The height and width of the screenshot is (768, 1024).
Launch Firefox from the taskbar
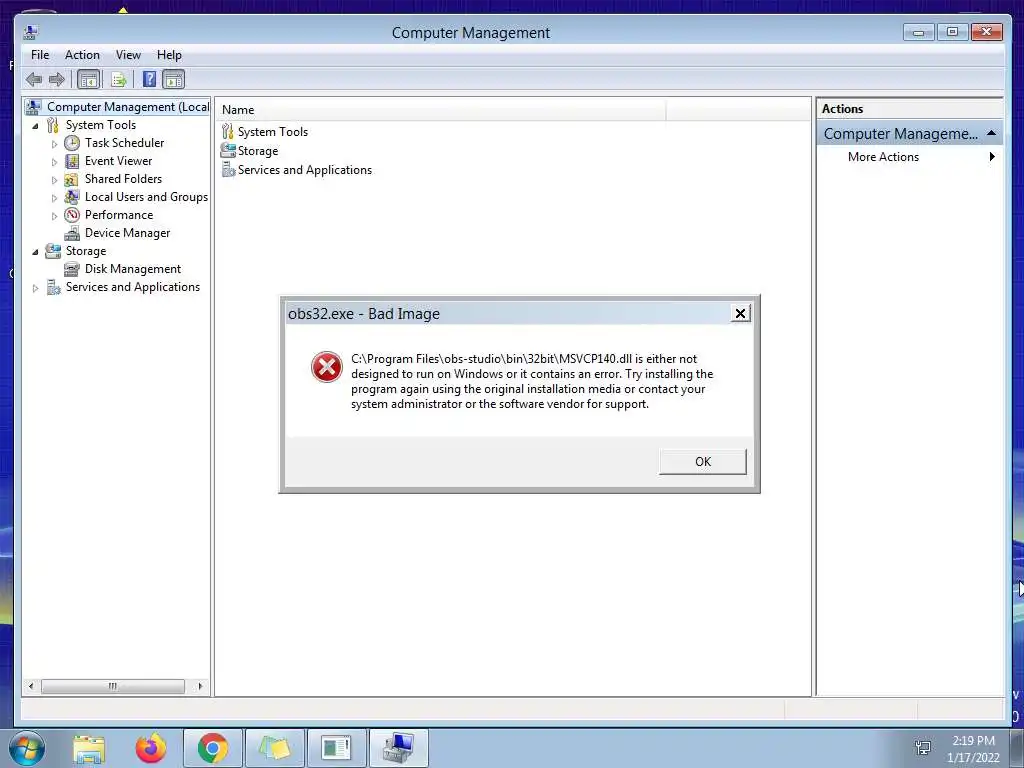151,748
